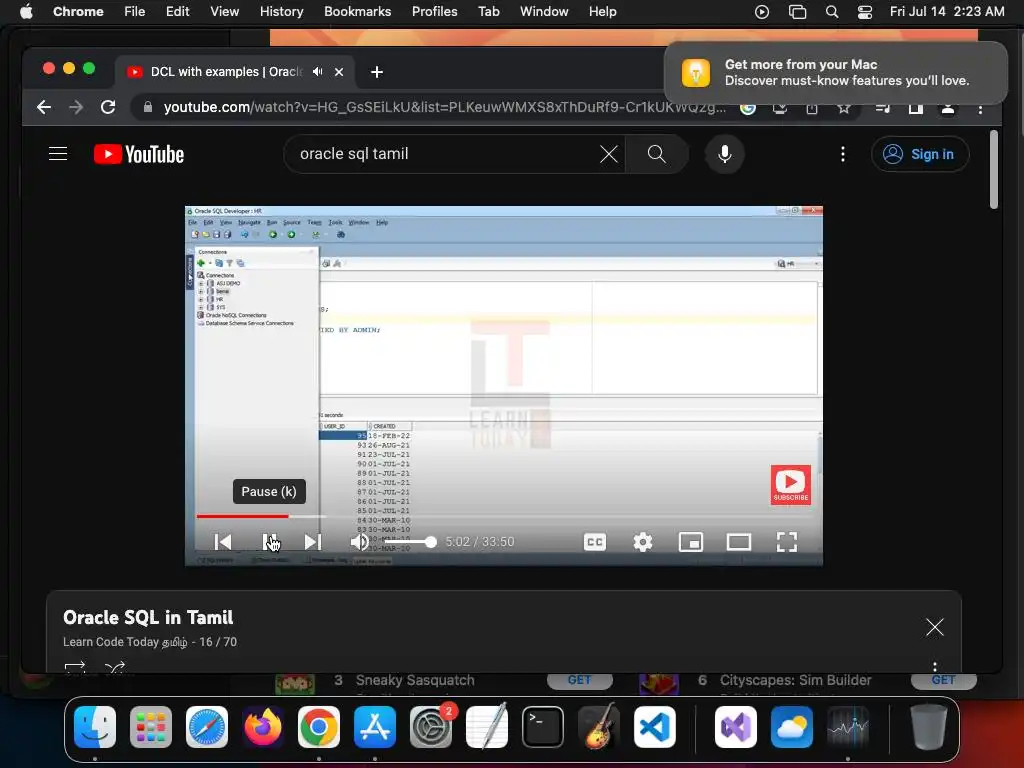Open Terminal from the Dock
Screen dimensions: 1024x768
(x=543, y=727)
